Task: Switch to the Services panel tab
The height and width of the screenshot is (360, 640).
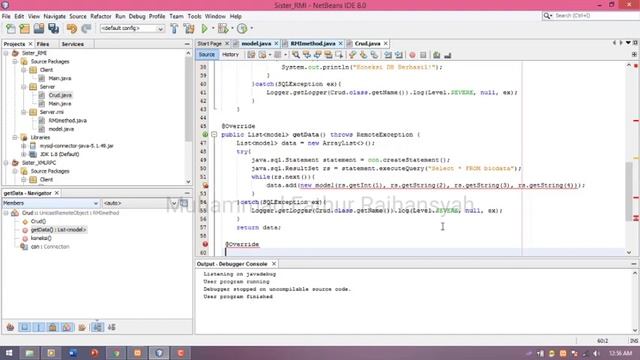Action: 73,44
